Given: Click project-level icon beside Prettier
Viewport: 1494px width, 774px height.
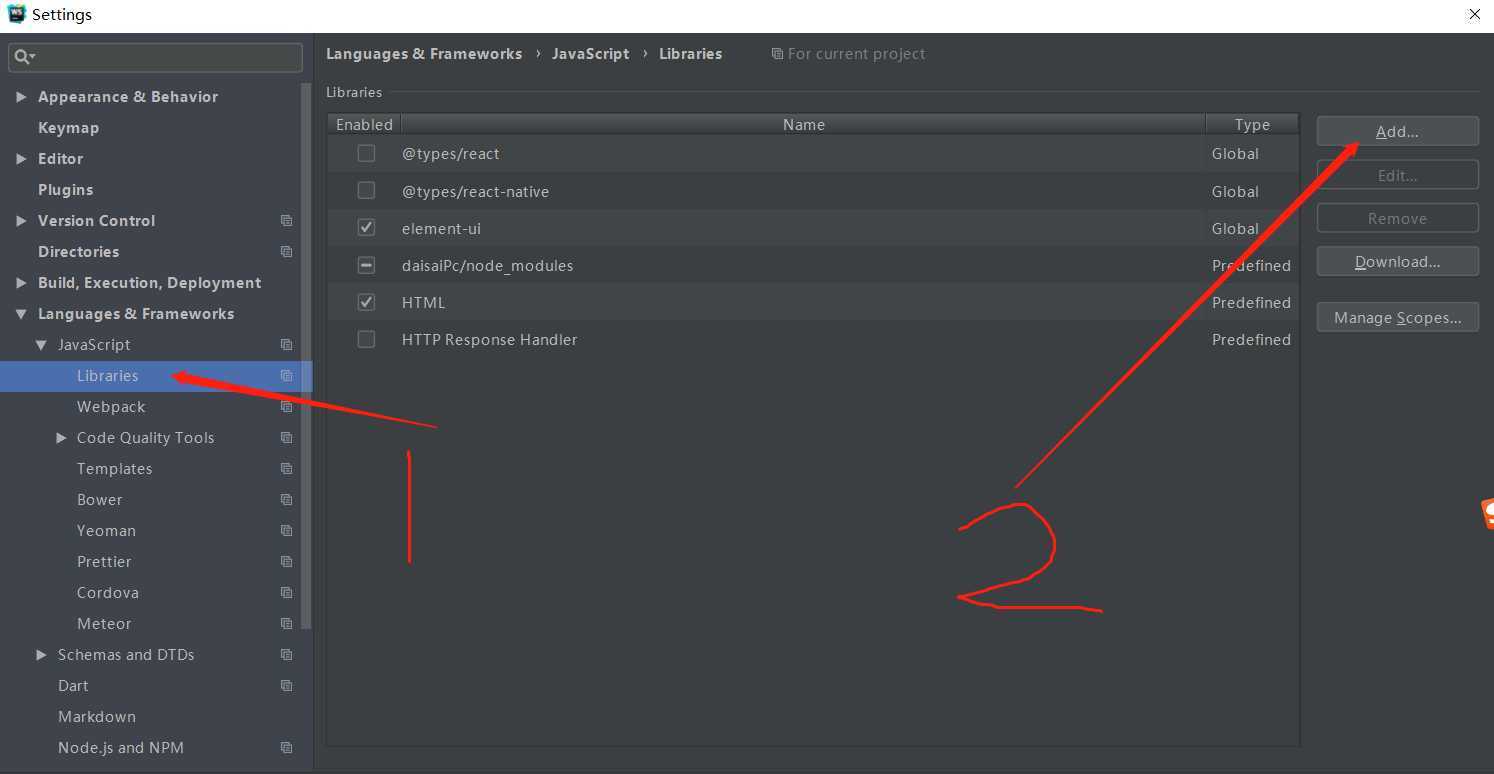Looking at the screenshot, I should click(x=287, y=562).
